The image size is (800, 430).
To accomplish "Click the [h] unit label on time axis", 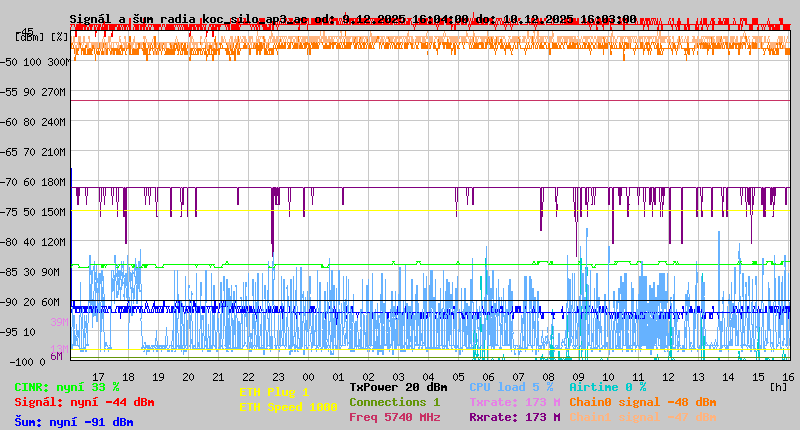I will click(x=778, y=386).
